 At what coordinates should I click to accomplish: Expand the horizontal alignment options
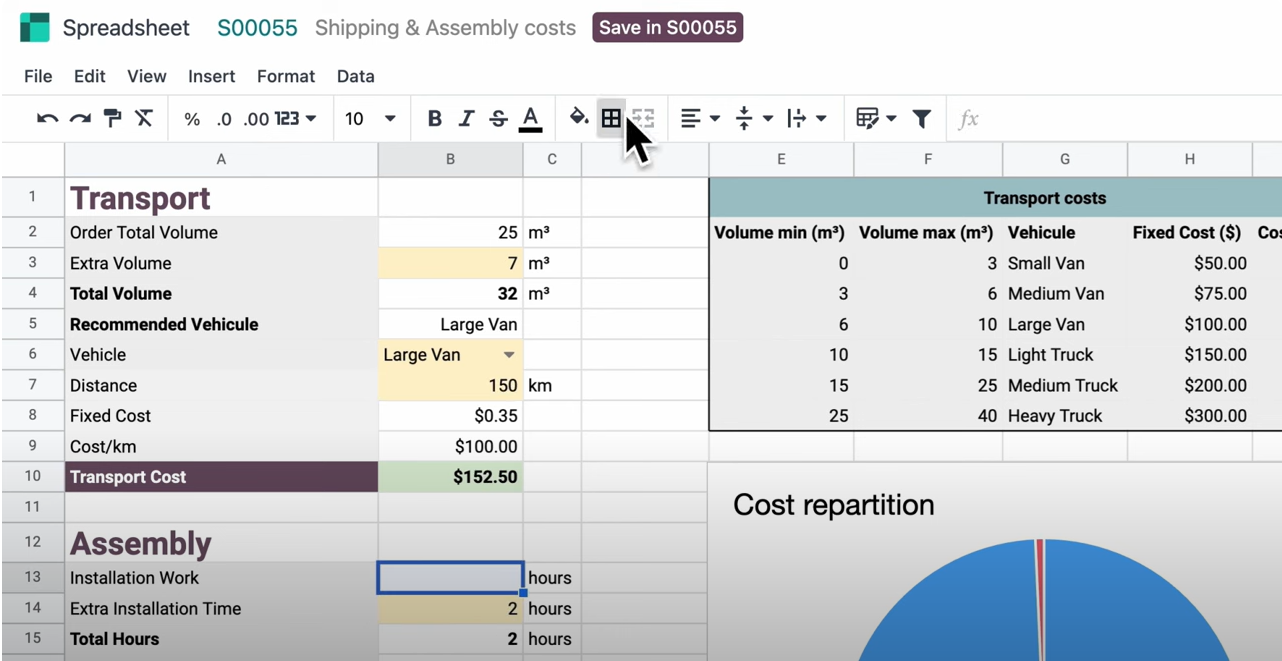tap(713, 118)
